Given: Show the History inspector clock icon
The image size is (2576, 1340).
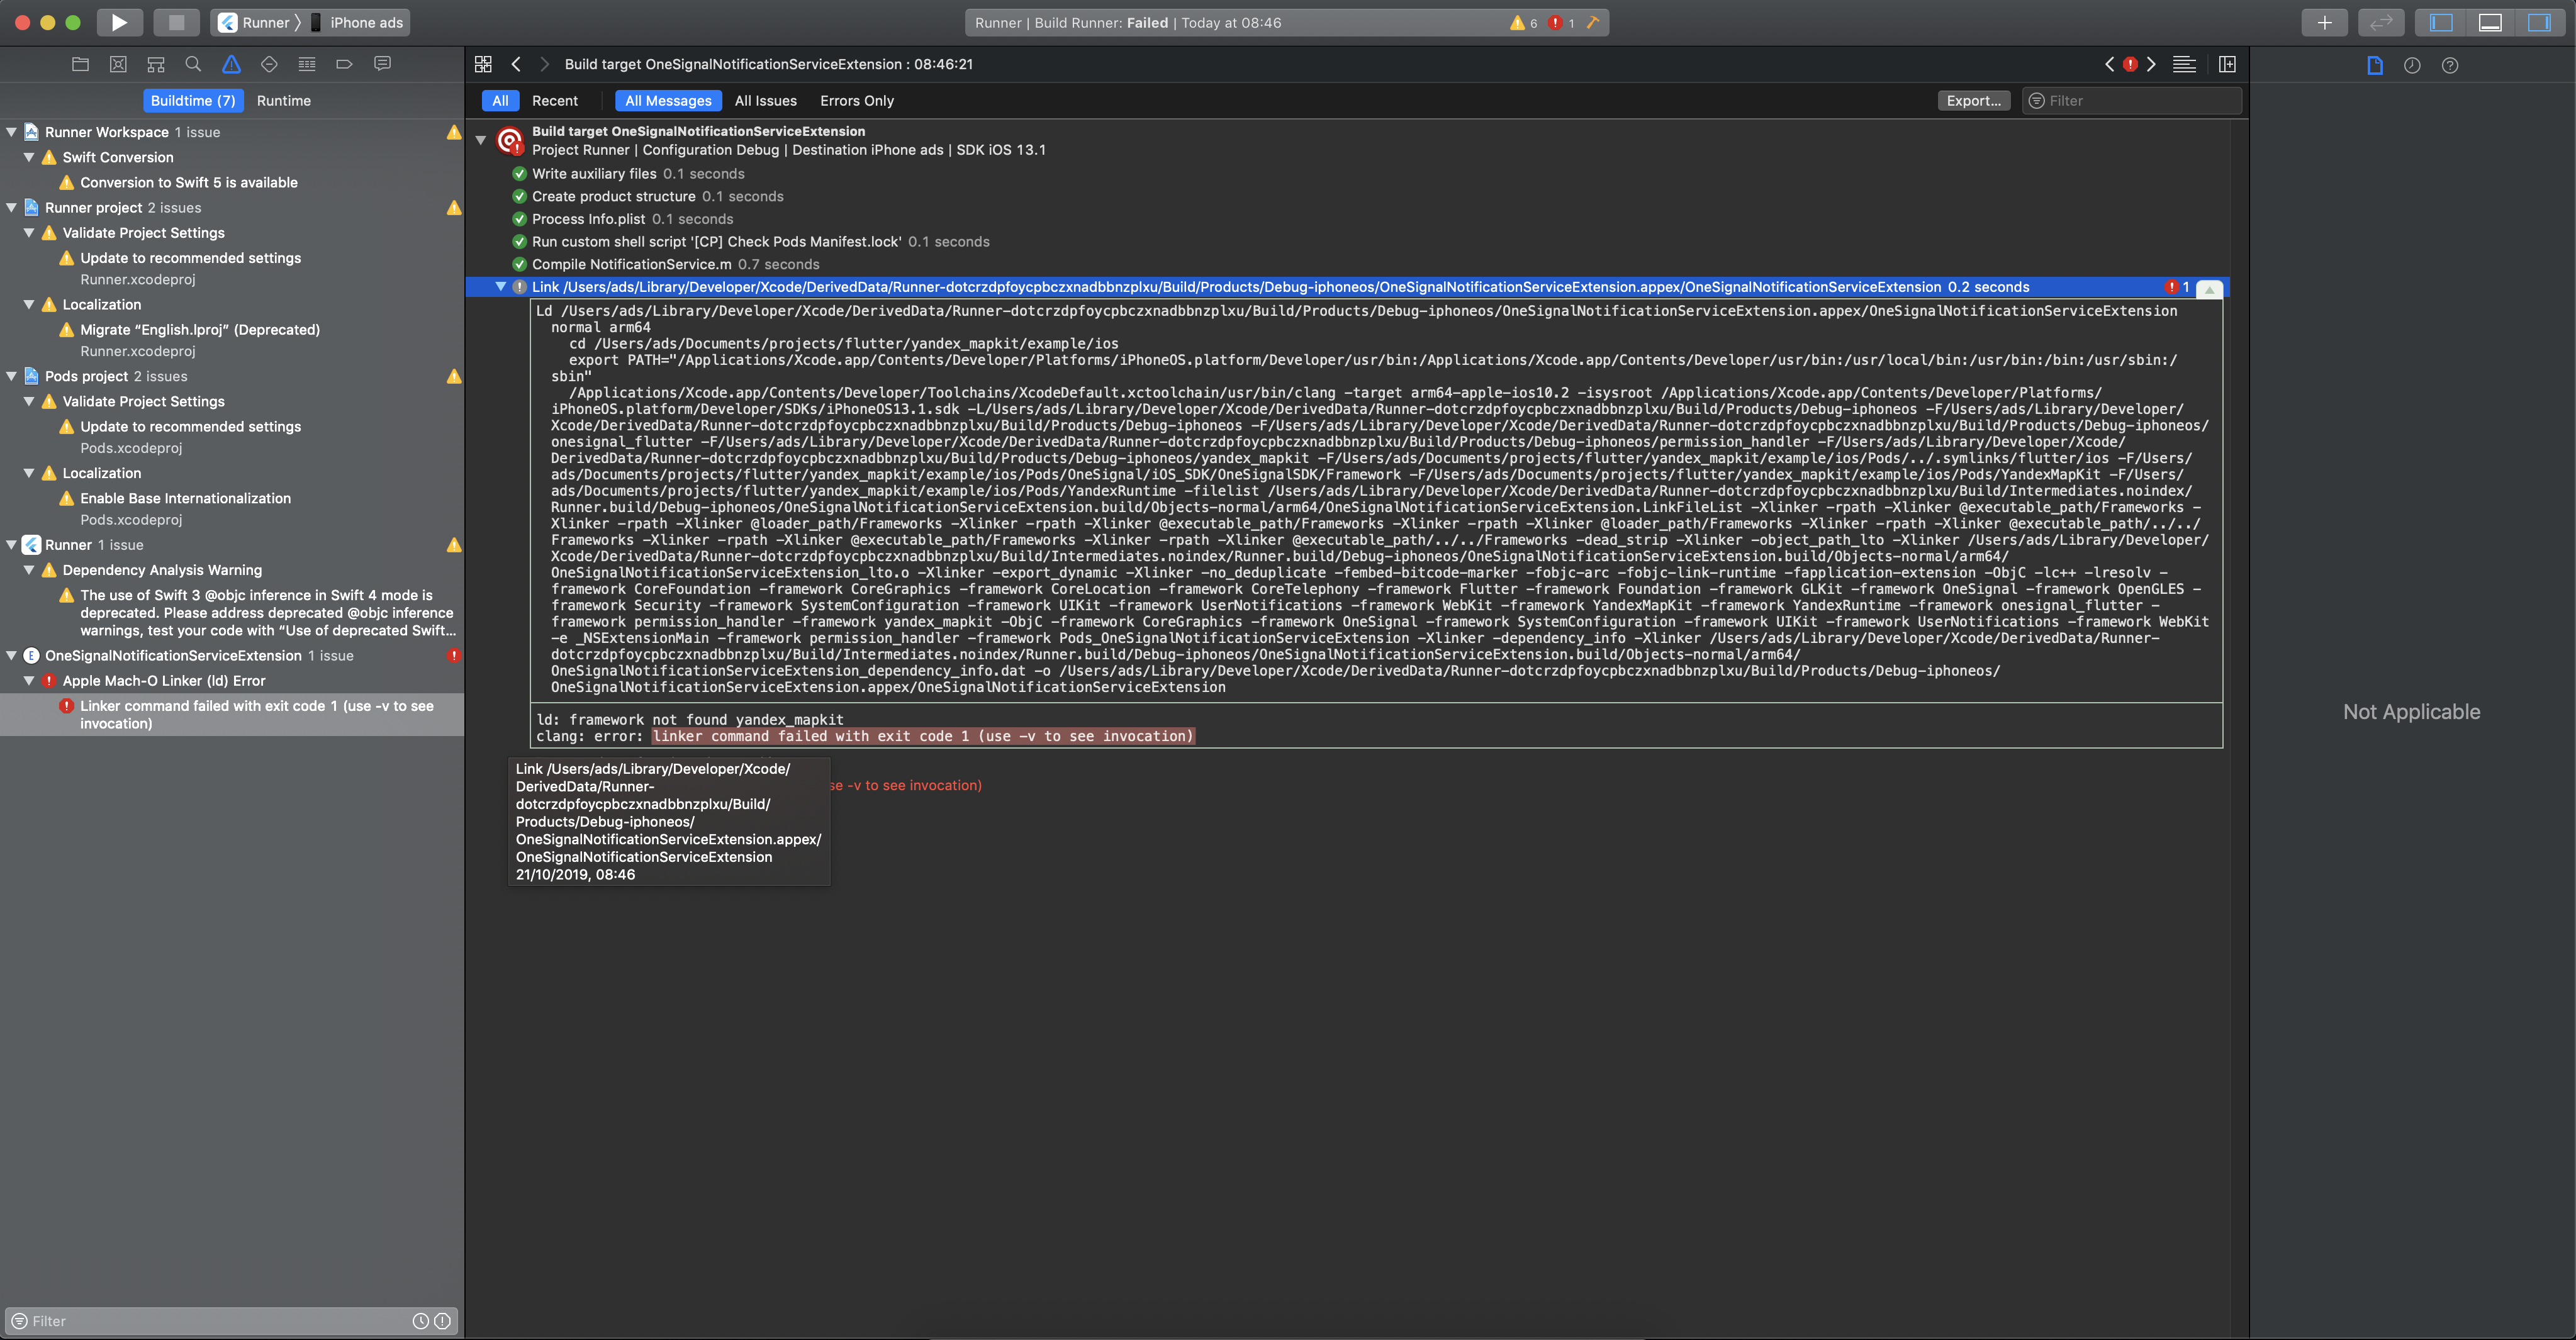Looking at the screenshot, I should click(x=2412, y=65).
